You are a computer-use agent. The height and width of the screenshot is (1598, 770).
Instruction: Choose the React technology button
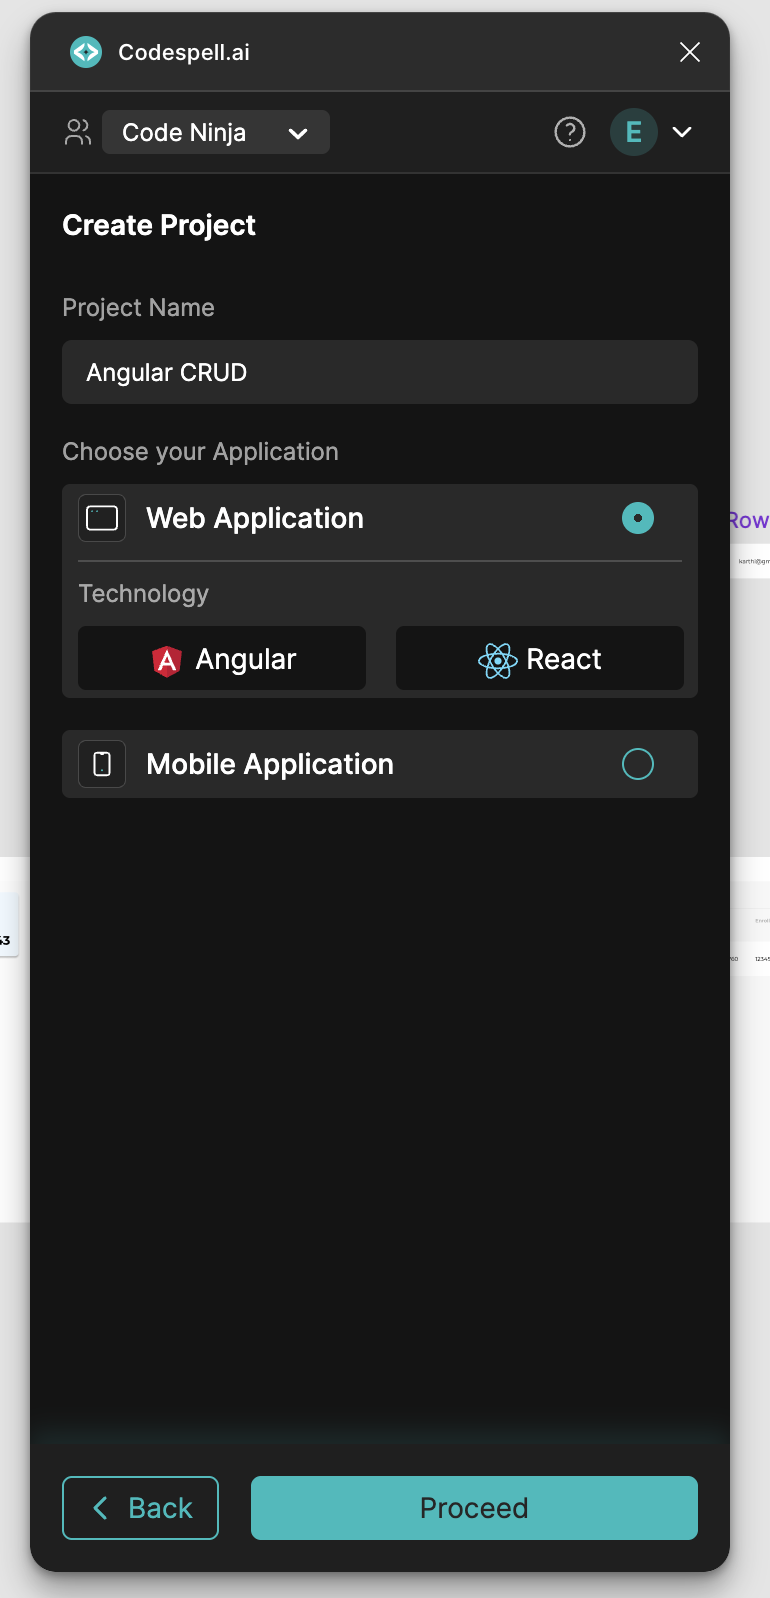coord(540,658)
